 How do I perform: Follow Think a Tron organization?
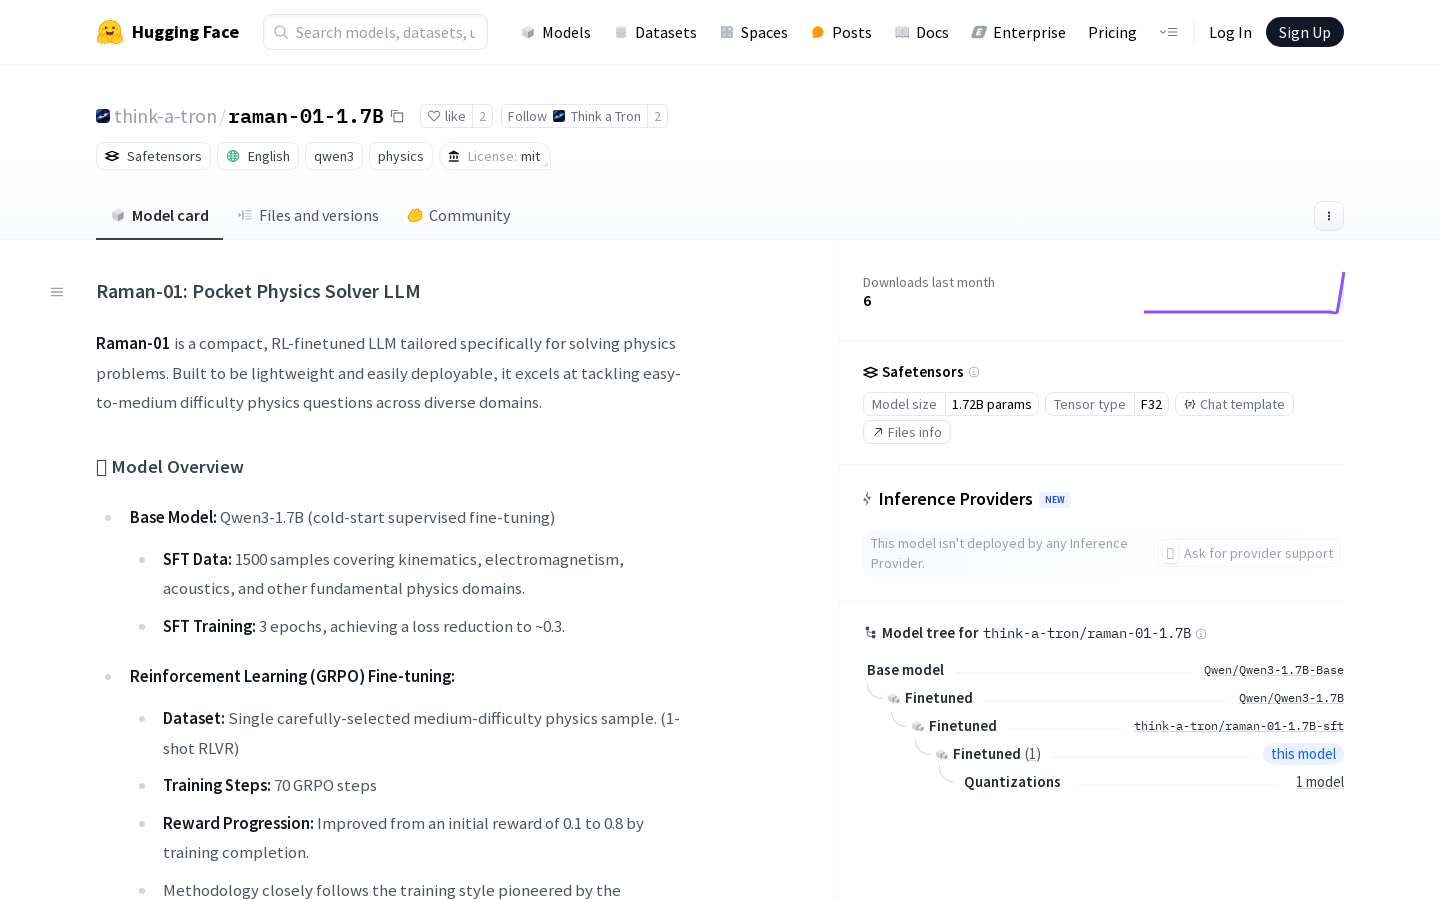[x=574, y=116]
